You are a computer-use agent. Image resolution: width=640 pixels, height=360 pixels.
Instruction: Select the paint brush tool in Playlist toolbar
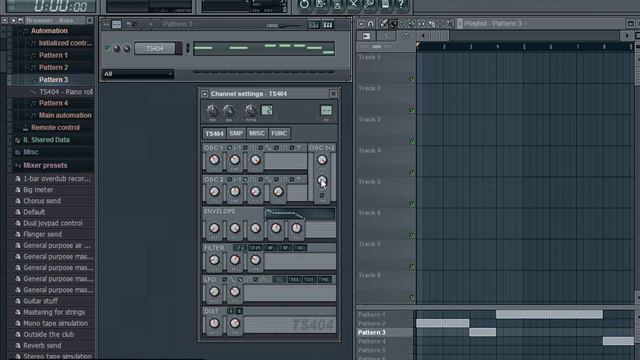(x=393, y=24)
